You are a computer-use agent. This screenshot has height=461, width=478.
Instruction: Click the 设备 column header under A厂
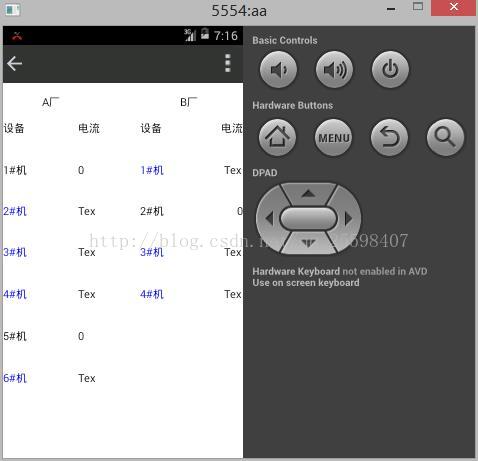click(14, 128)
